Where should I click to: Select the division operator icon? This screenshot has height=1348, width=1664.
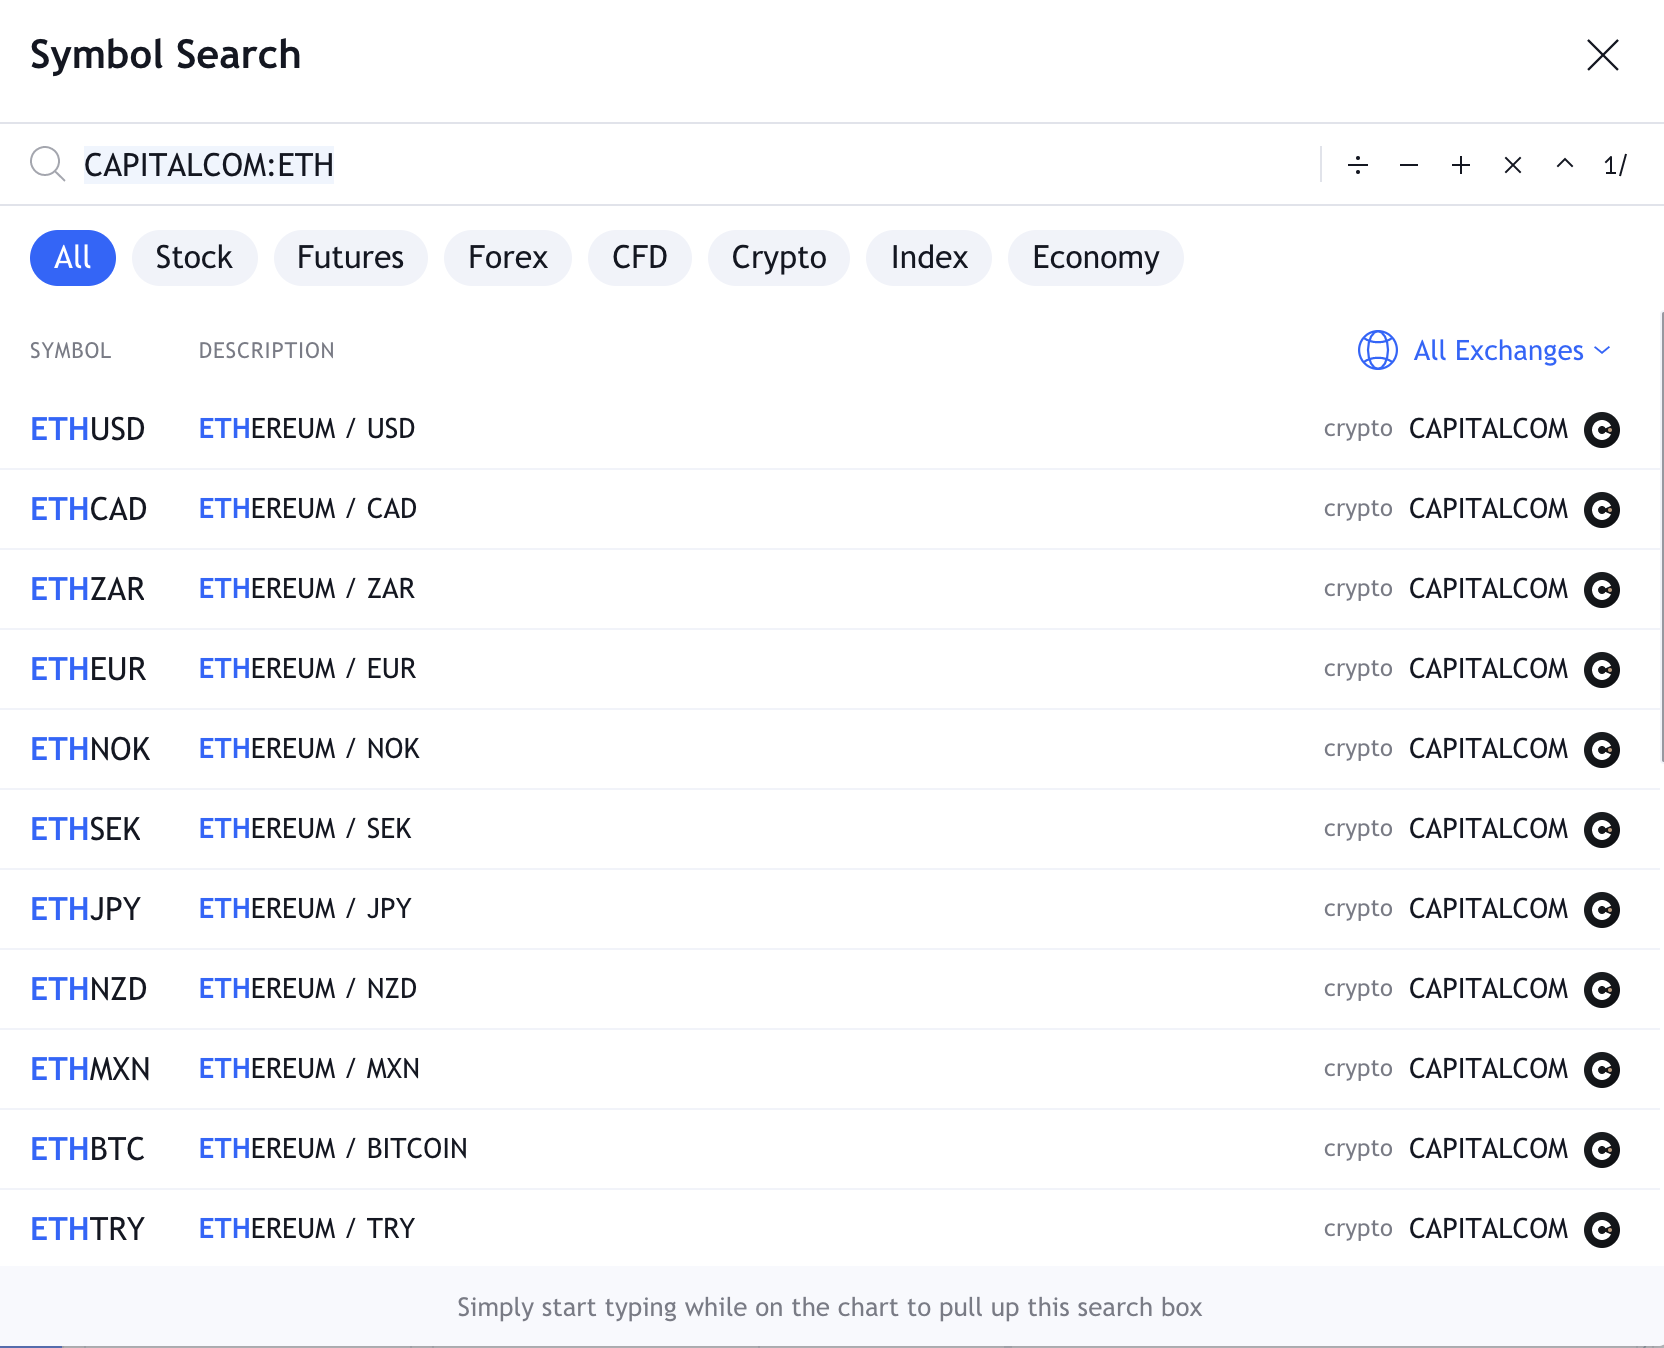(1358, 165)
